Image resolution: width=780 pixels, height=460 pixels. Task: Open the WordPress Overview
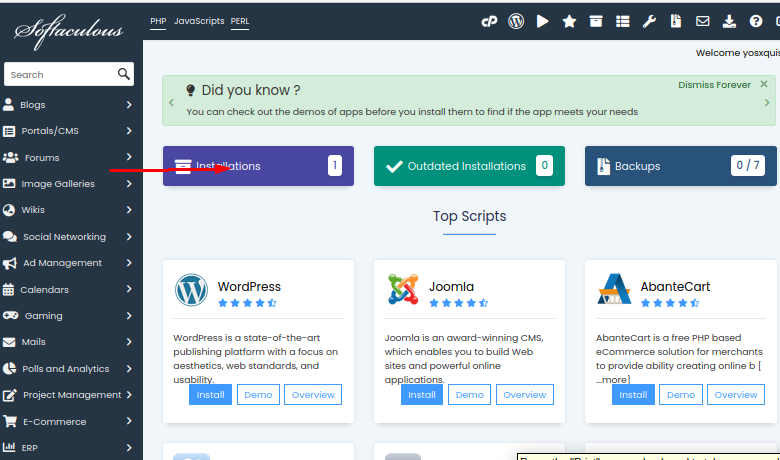pos(313,395)
